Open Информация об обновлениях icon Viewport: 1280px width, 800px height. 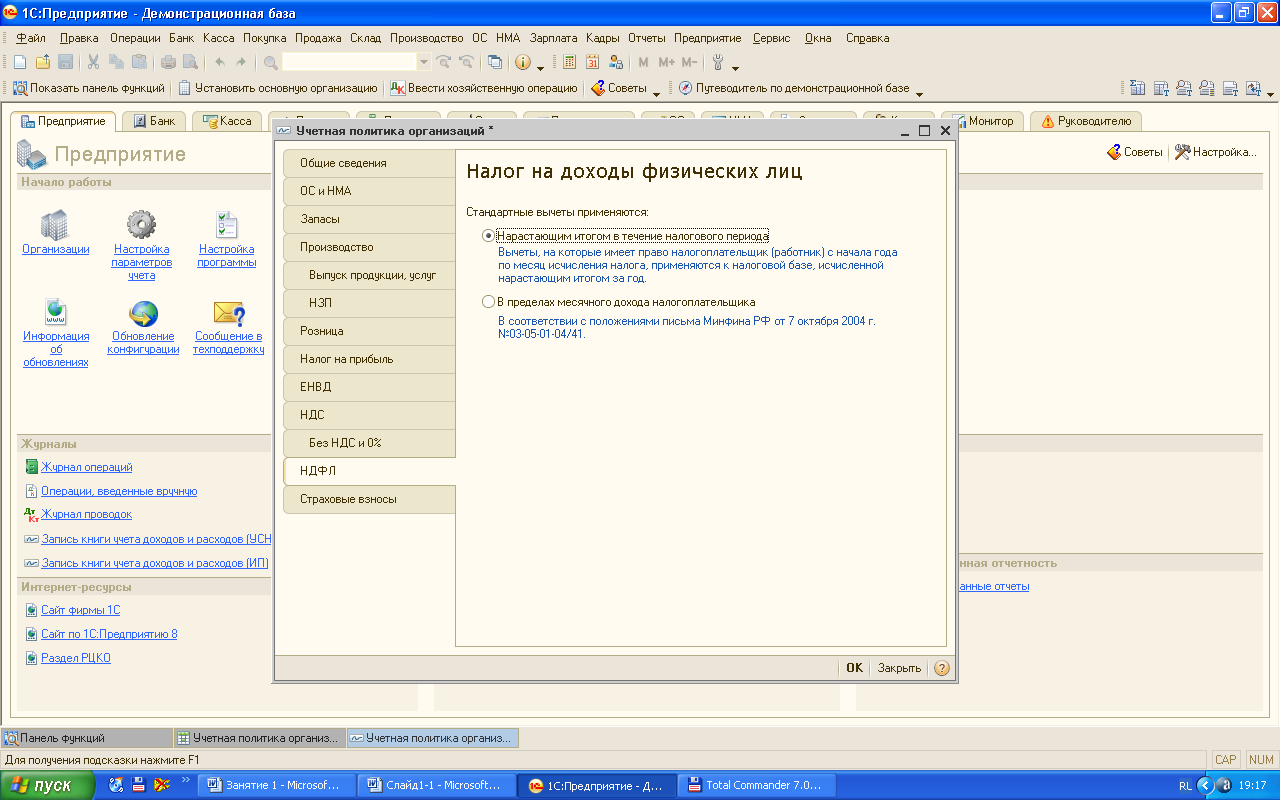[55, 313]
